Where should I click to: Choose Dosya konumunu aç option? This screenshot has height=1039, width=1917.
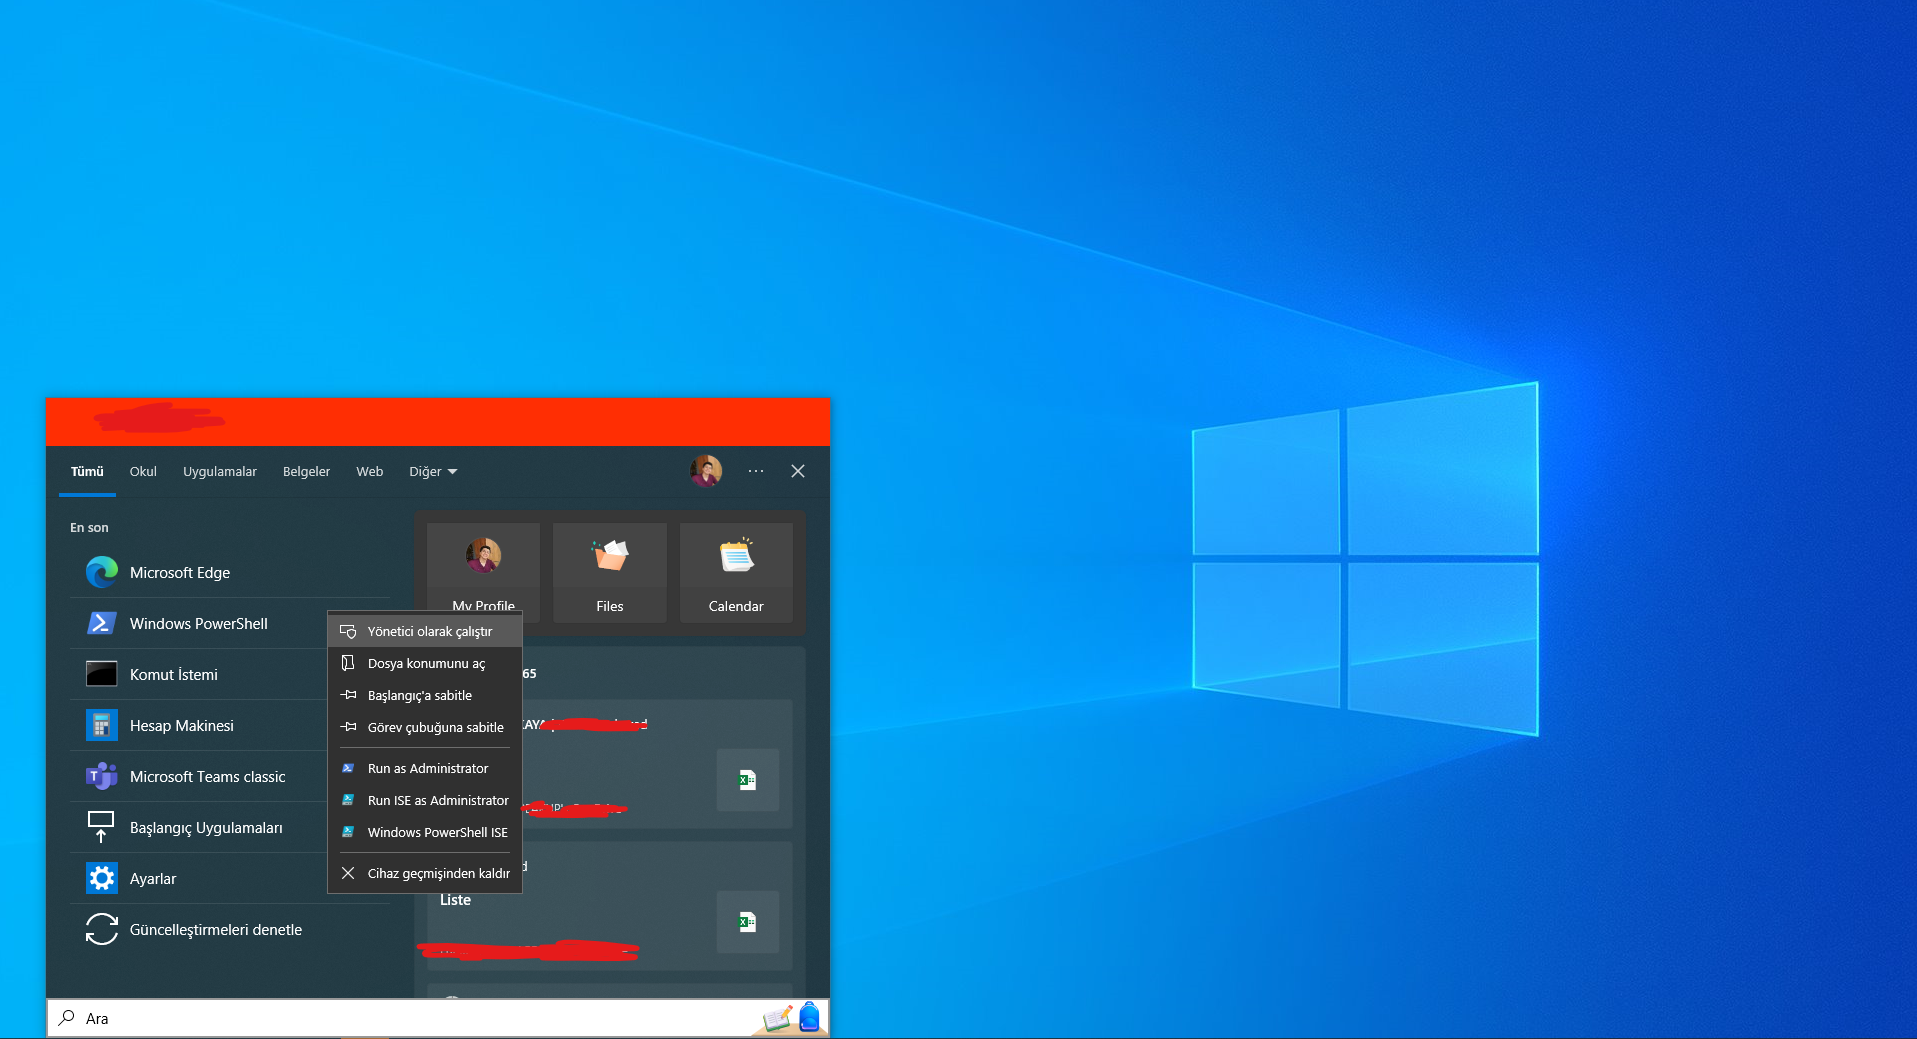click(426, 664)
